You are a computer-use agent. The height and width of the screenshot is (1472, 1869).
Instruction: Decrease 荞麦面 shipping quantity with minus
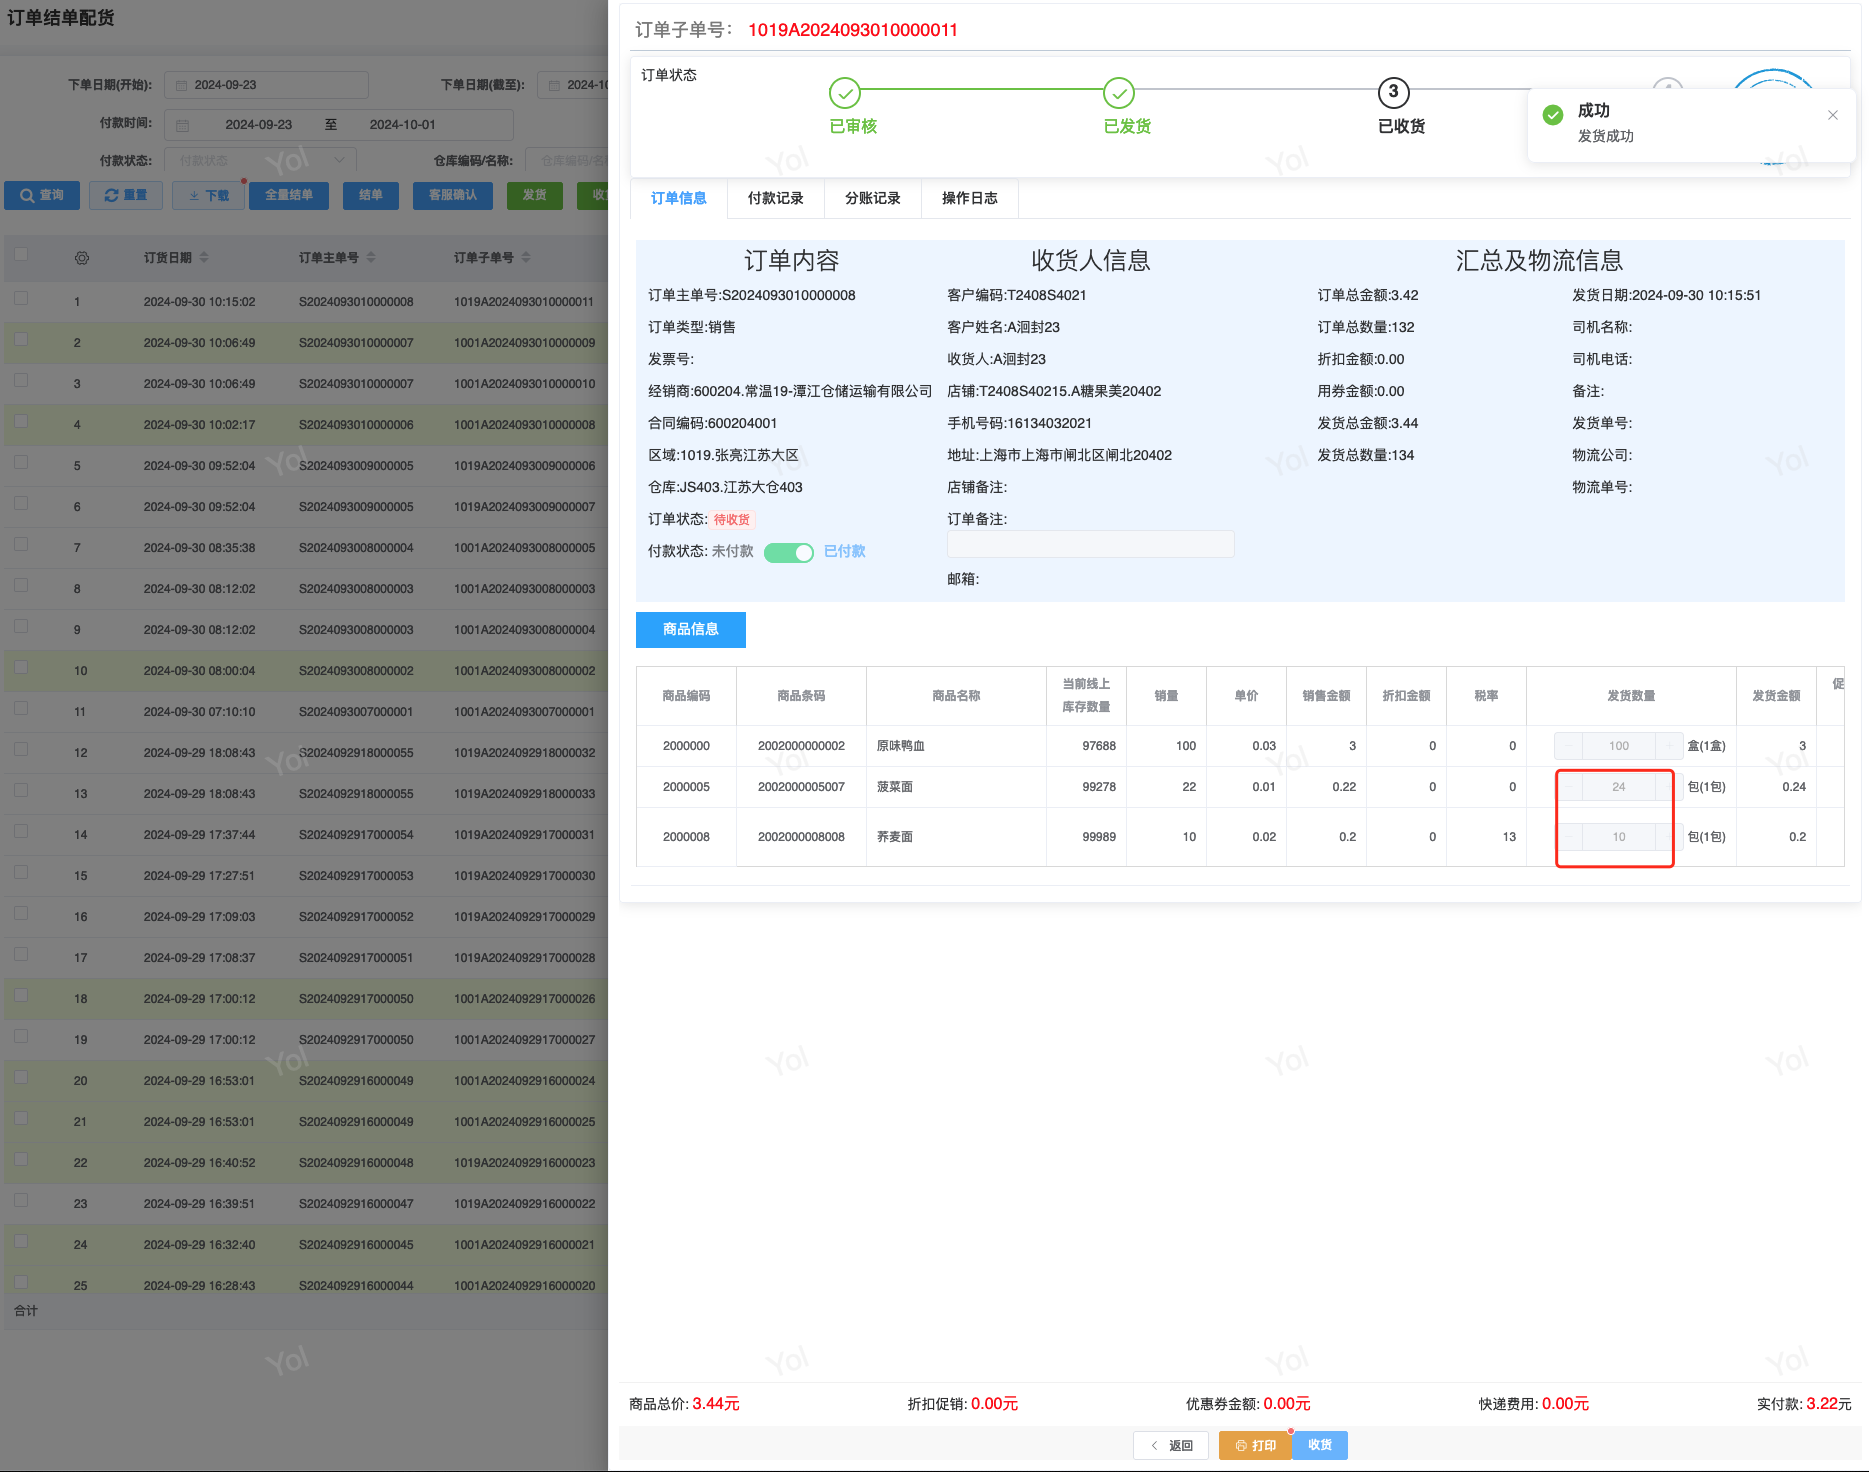(x=1569, y=837)
